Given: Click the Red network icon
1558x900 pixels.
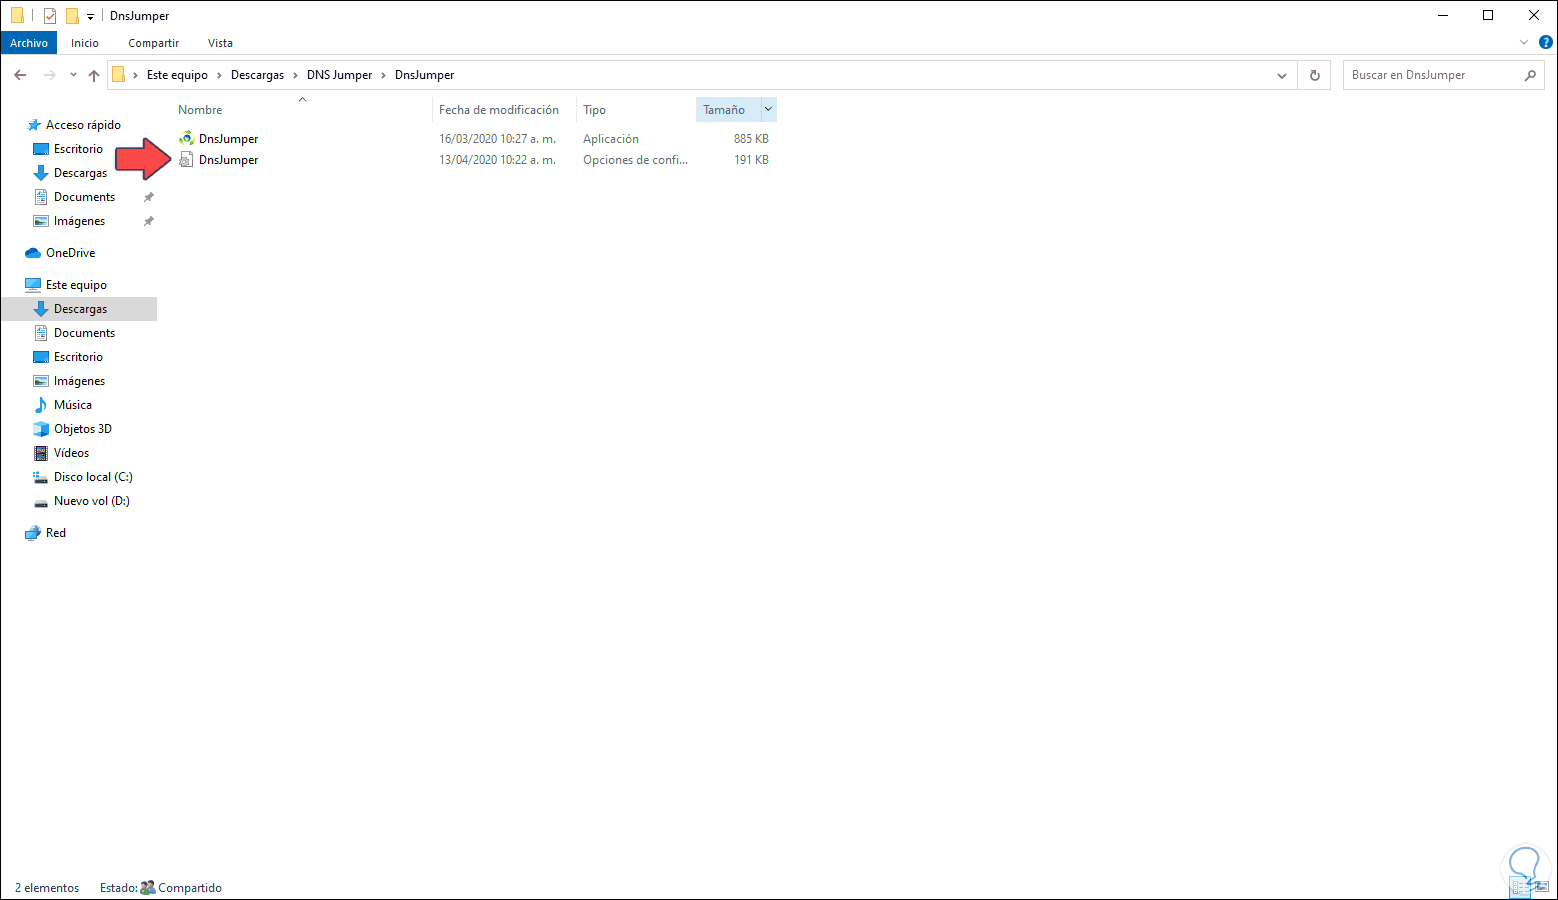Looking at the screenshot, I should [33, 533].
